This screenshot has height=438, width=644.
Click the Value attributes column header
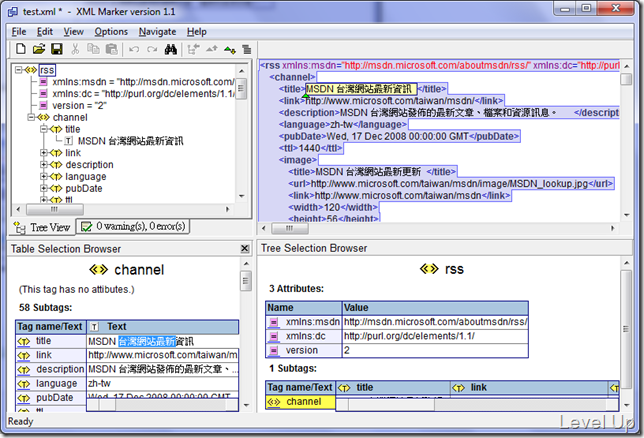pyautogui.click(x=435, y=308)
